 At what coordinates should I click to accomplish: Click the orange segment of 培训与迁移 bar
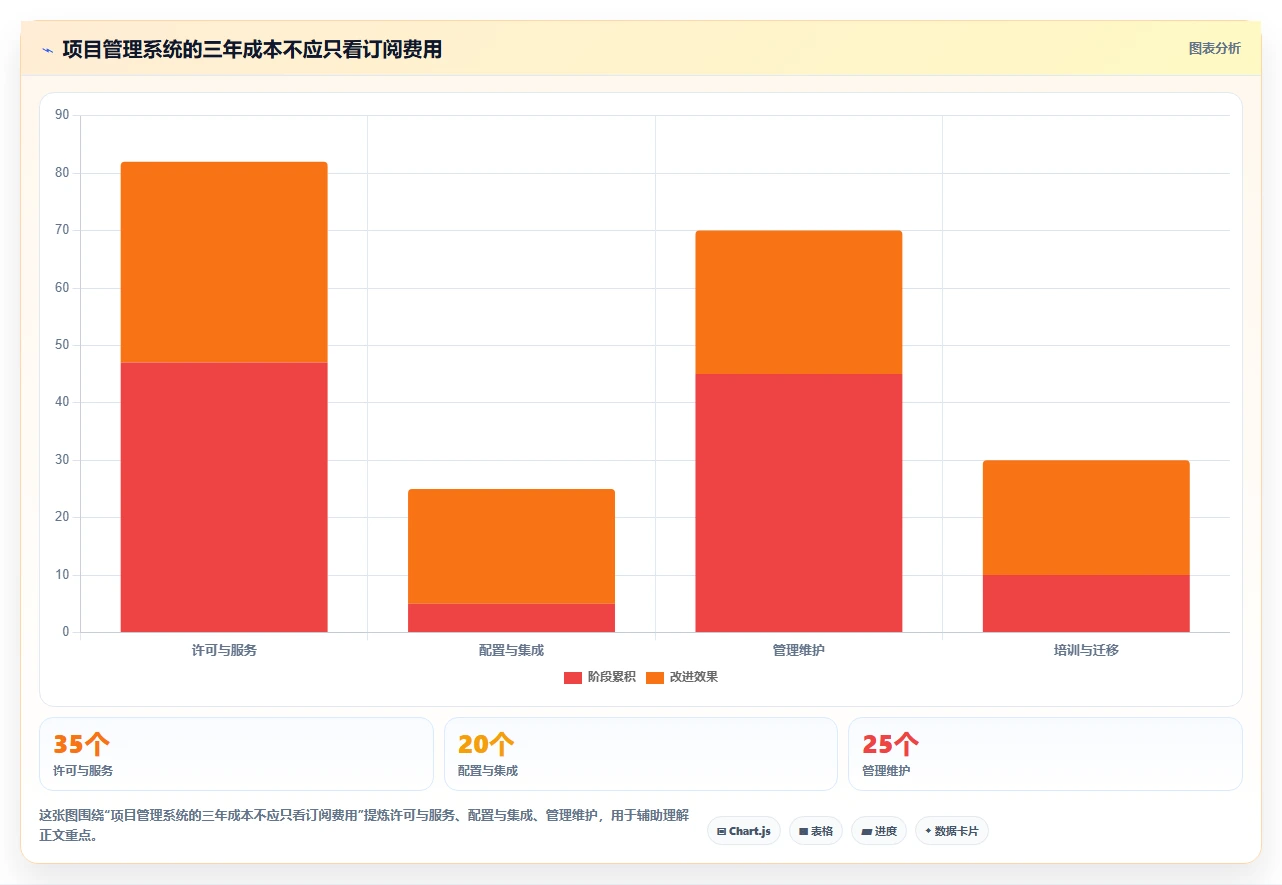click(x=1086, y=517)
